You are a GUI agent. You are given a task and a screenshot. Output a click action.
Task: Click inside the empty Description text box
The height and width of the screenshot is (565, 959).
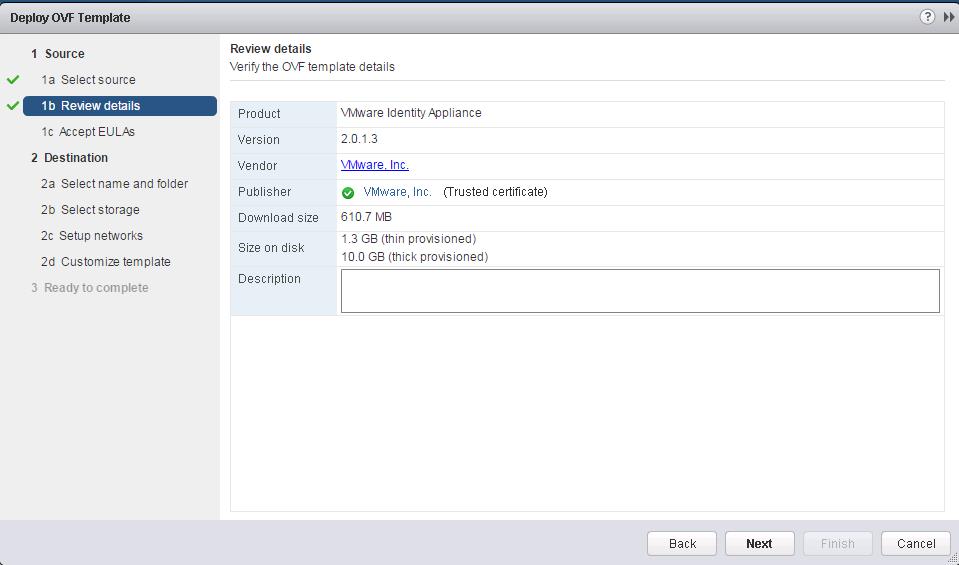click(640, 291)
